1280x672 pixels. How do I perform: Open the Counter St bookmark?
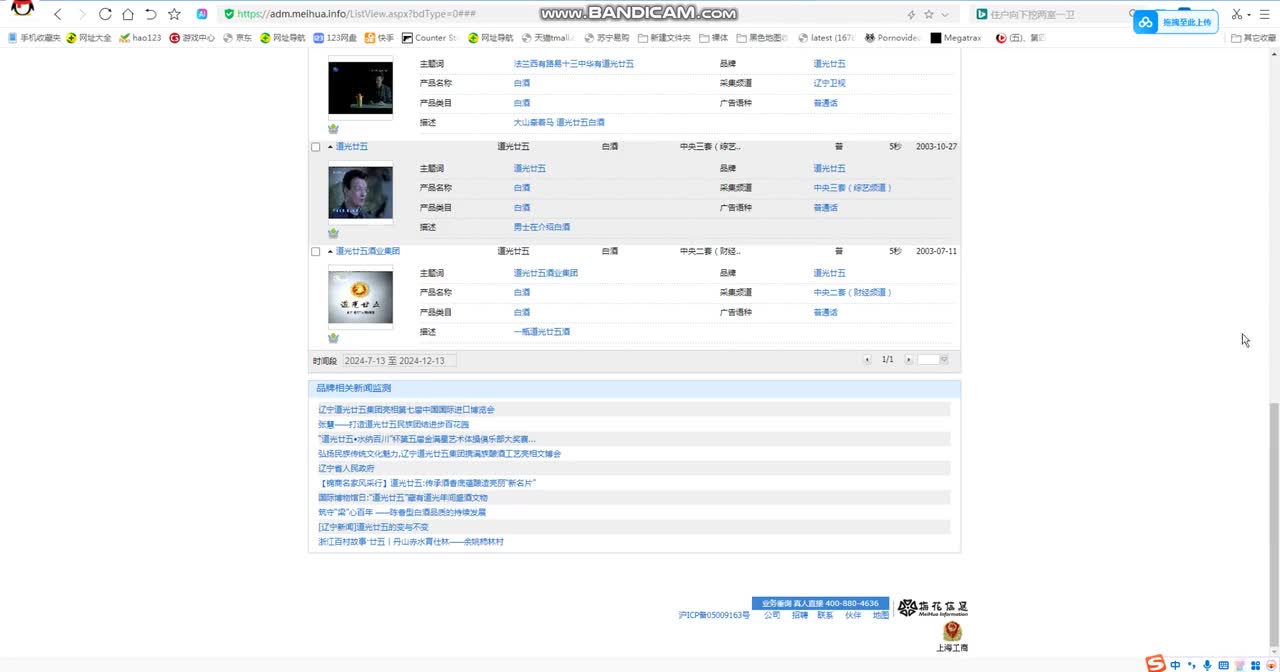pyautogui.click(x=429, y=38)
